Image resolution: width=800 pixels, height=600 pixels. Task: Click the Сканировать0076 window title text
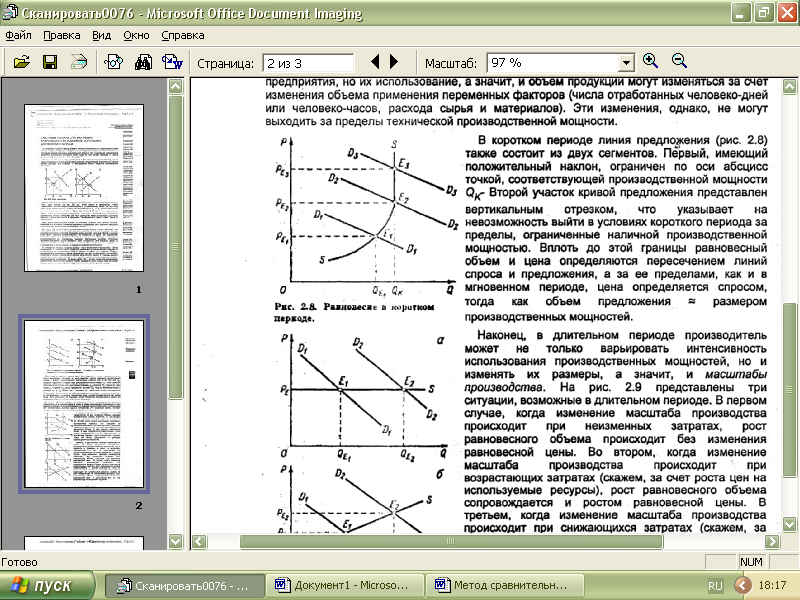192,13
